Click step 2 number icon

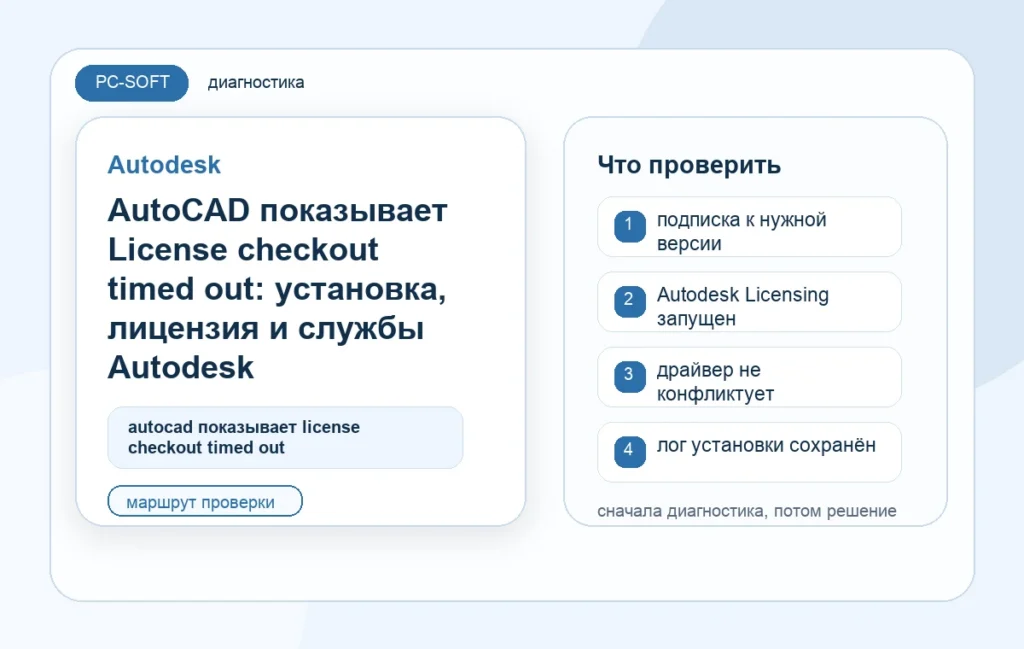(630, 301)
